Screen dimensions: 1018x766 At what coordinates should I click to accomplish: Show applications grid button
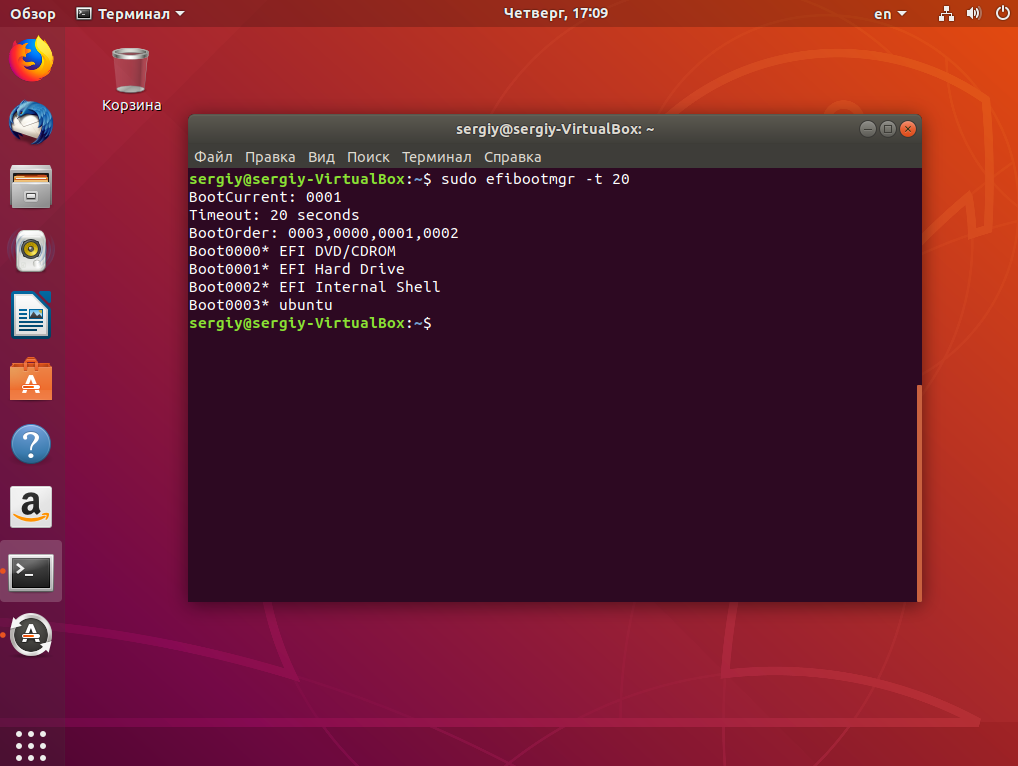point(31,745)
